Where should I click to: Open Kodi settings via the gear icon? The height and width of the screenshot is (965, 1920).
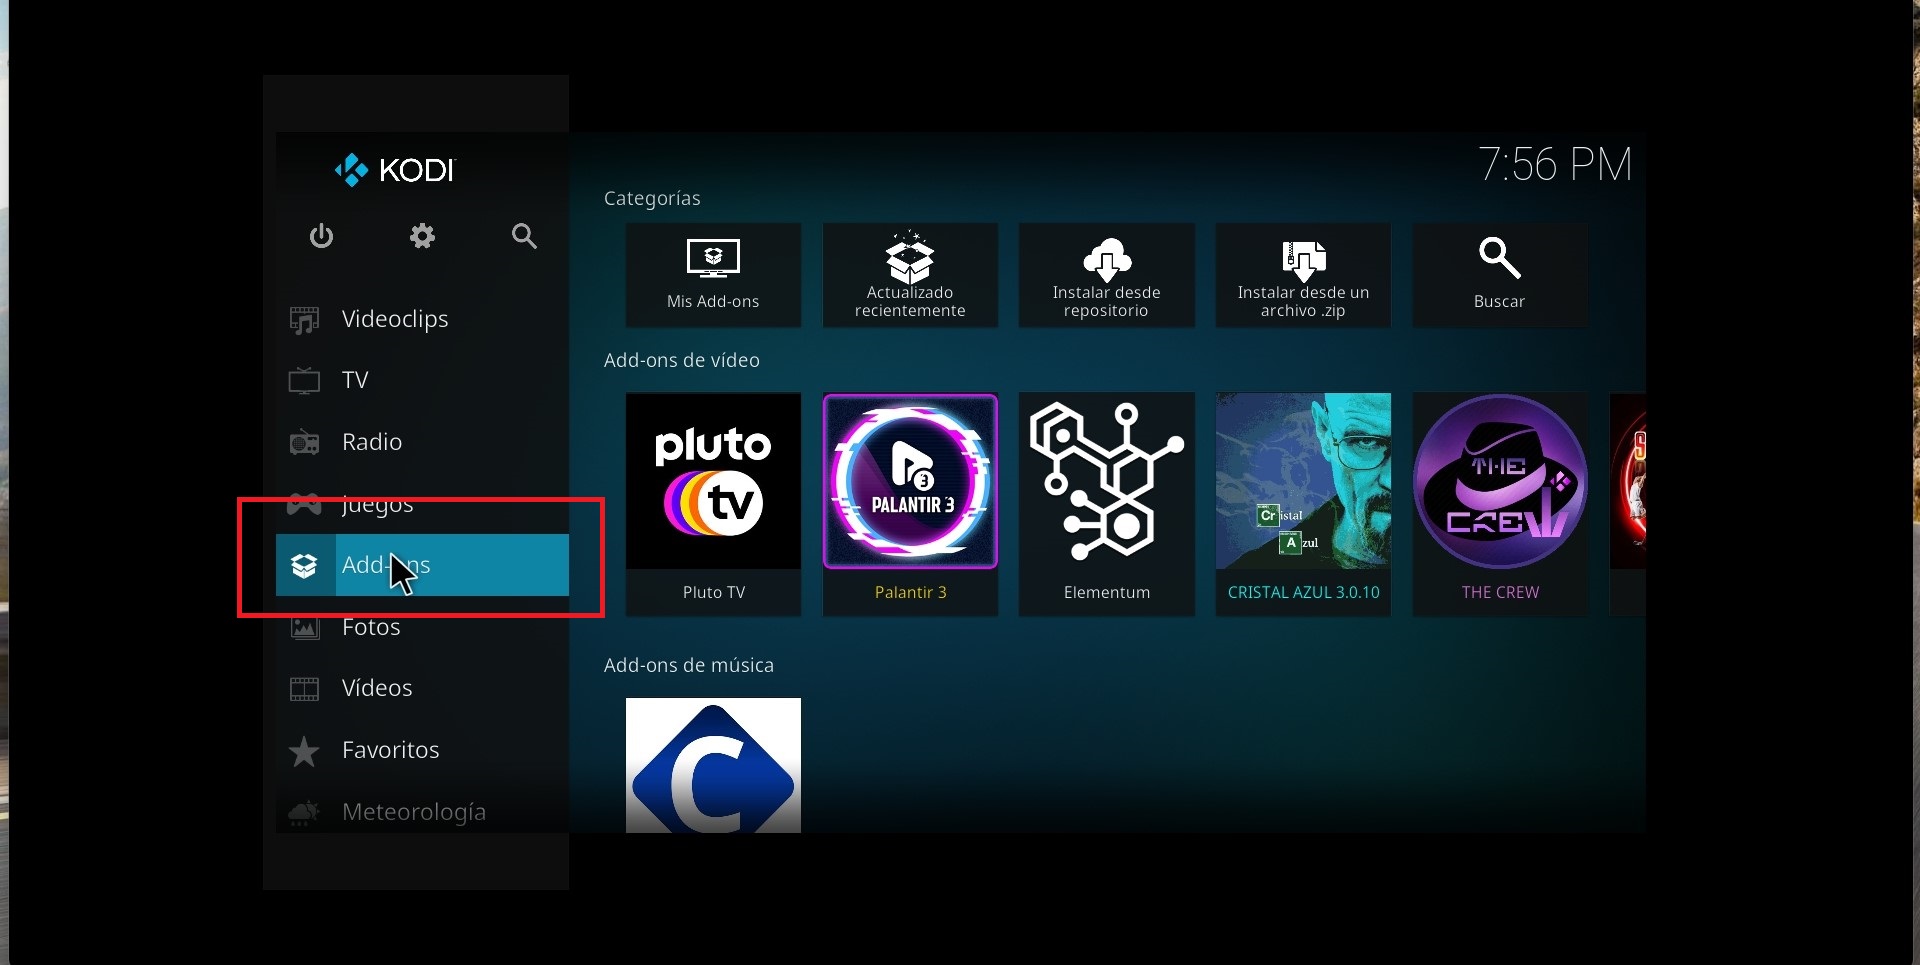point(421,236)
